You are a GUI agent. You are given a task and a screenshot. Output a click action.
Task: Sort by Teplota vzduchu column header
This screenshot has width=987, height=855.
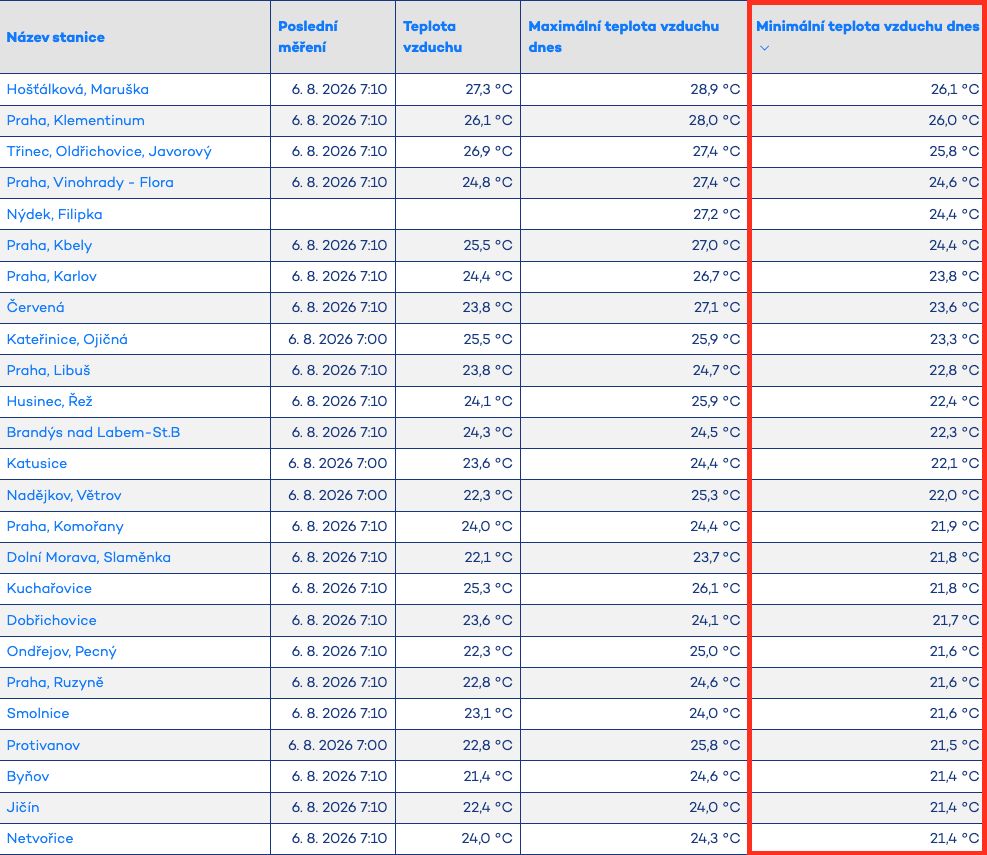point(432,37)
